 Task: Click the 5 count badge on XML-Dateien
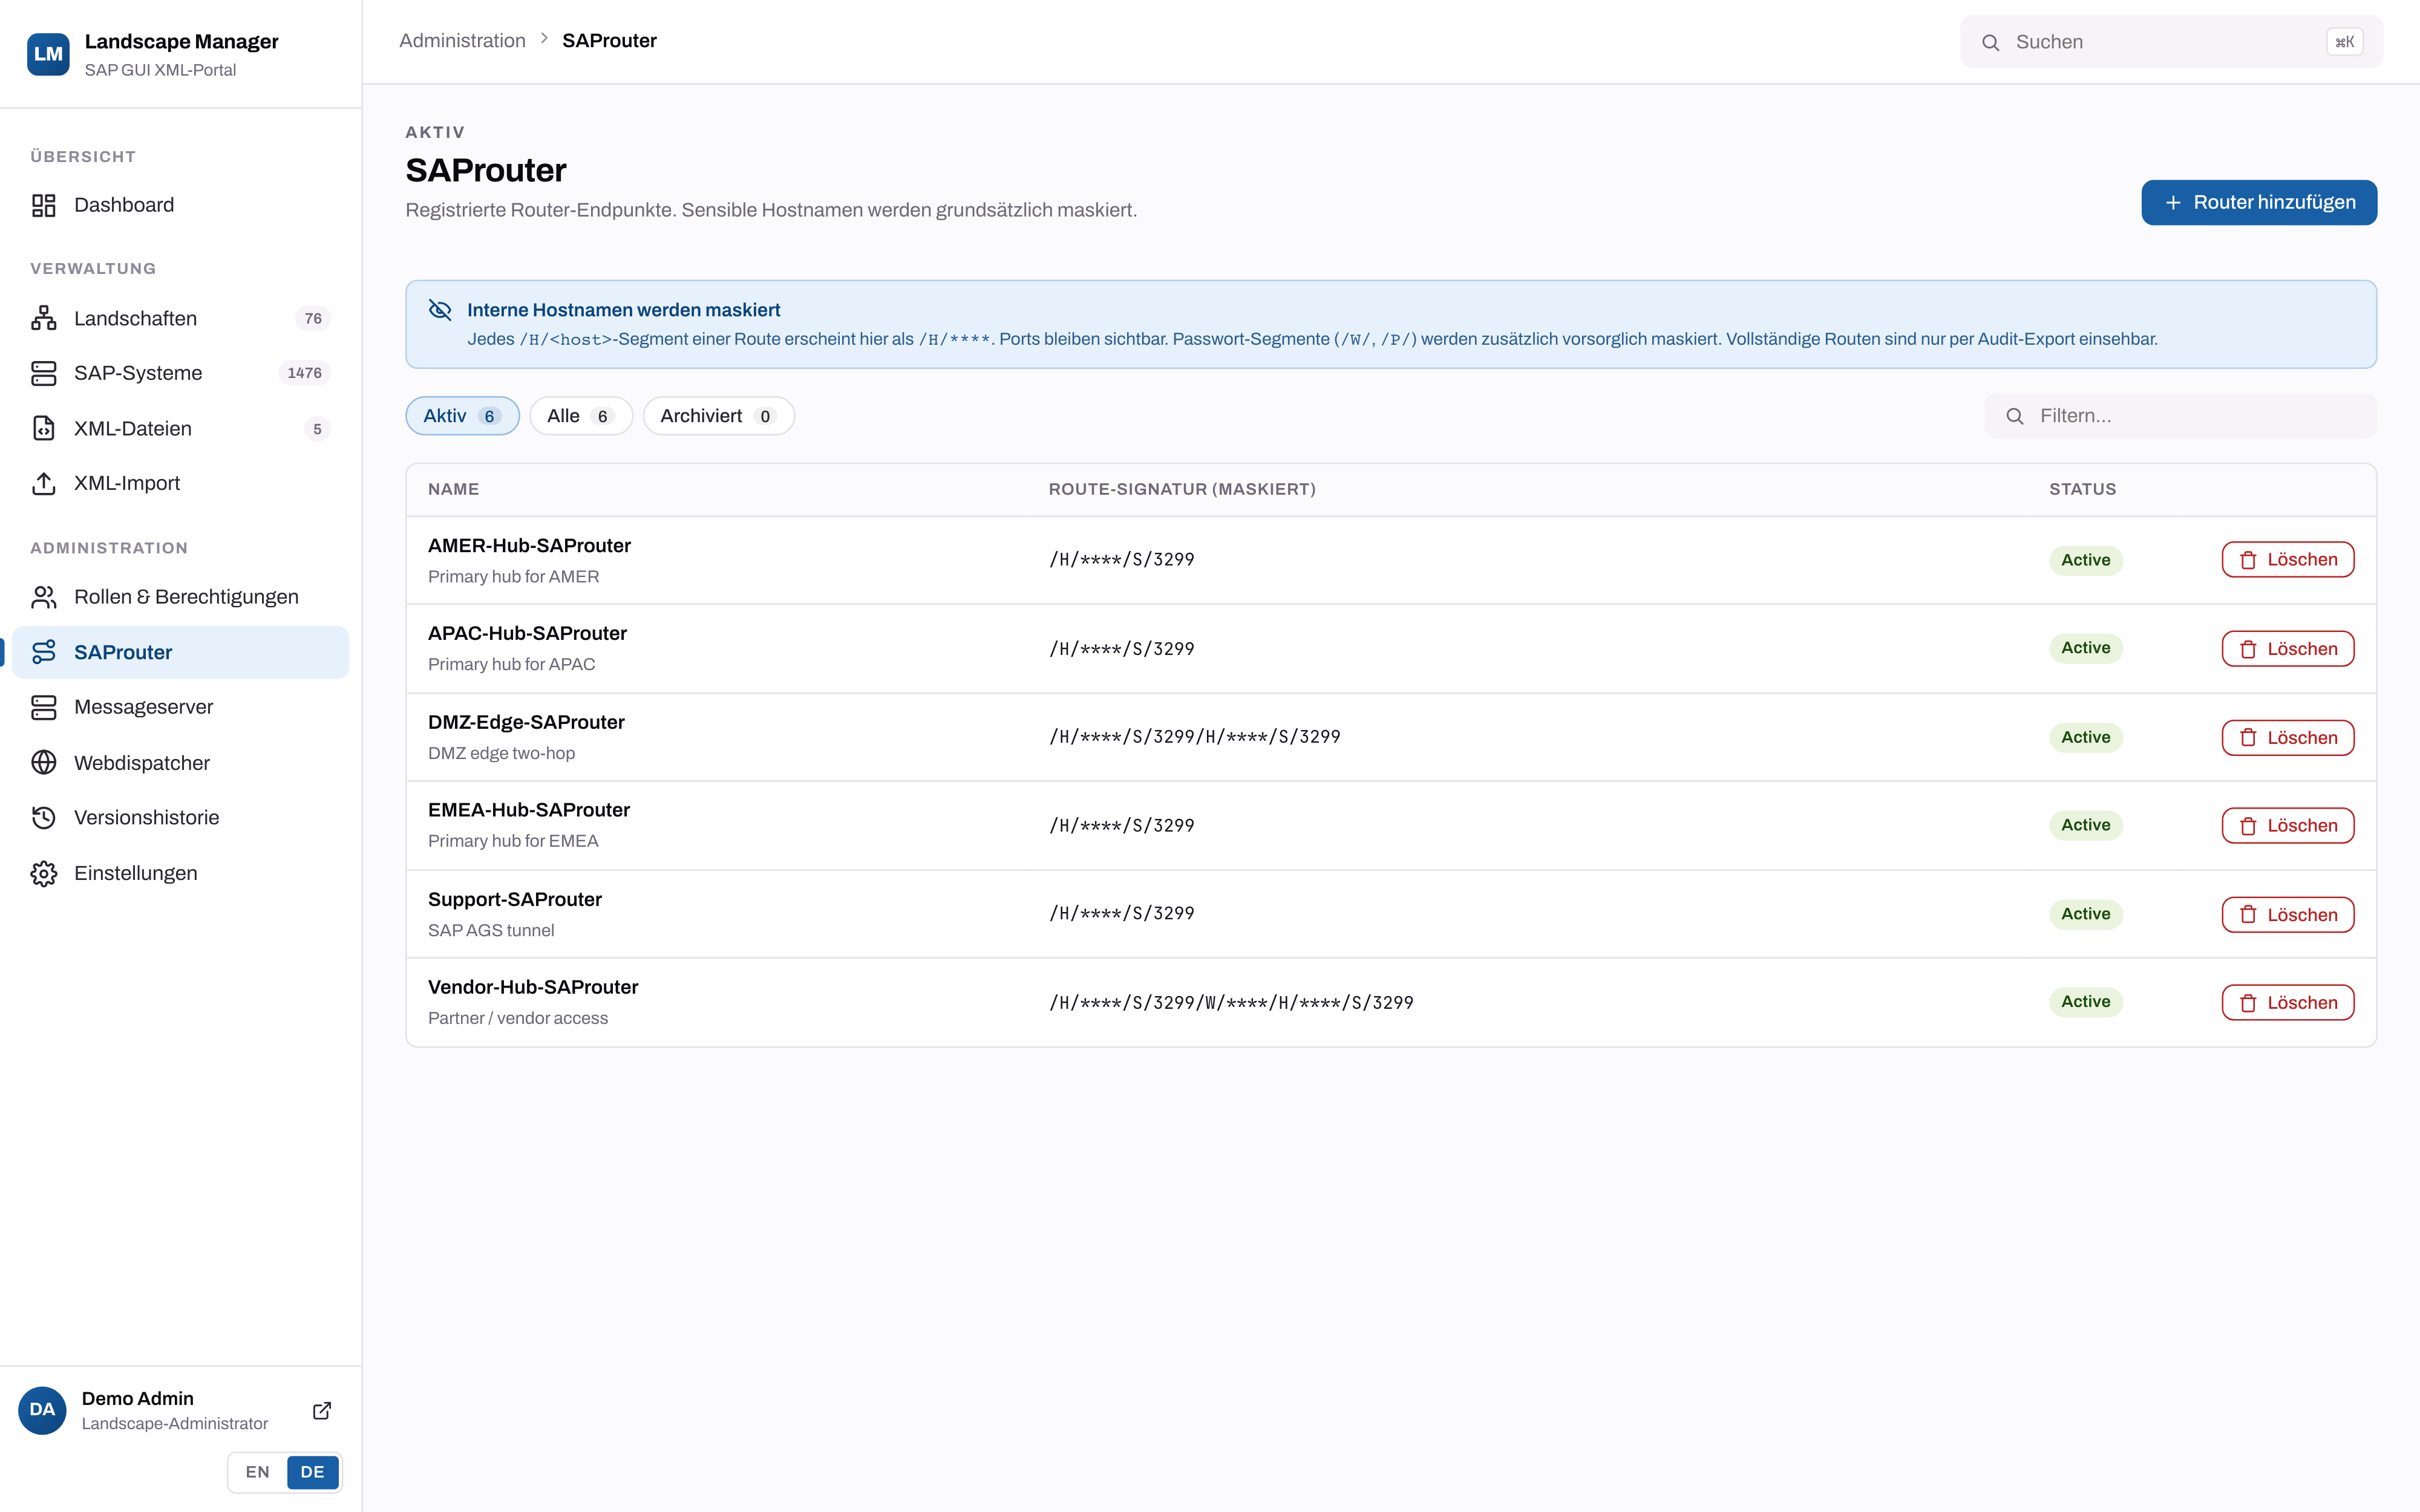[317, 429]
